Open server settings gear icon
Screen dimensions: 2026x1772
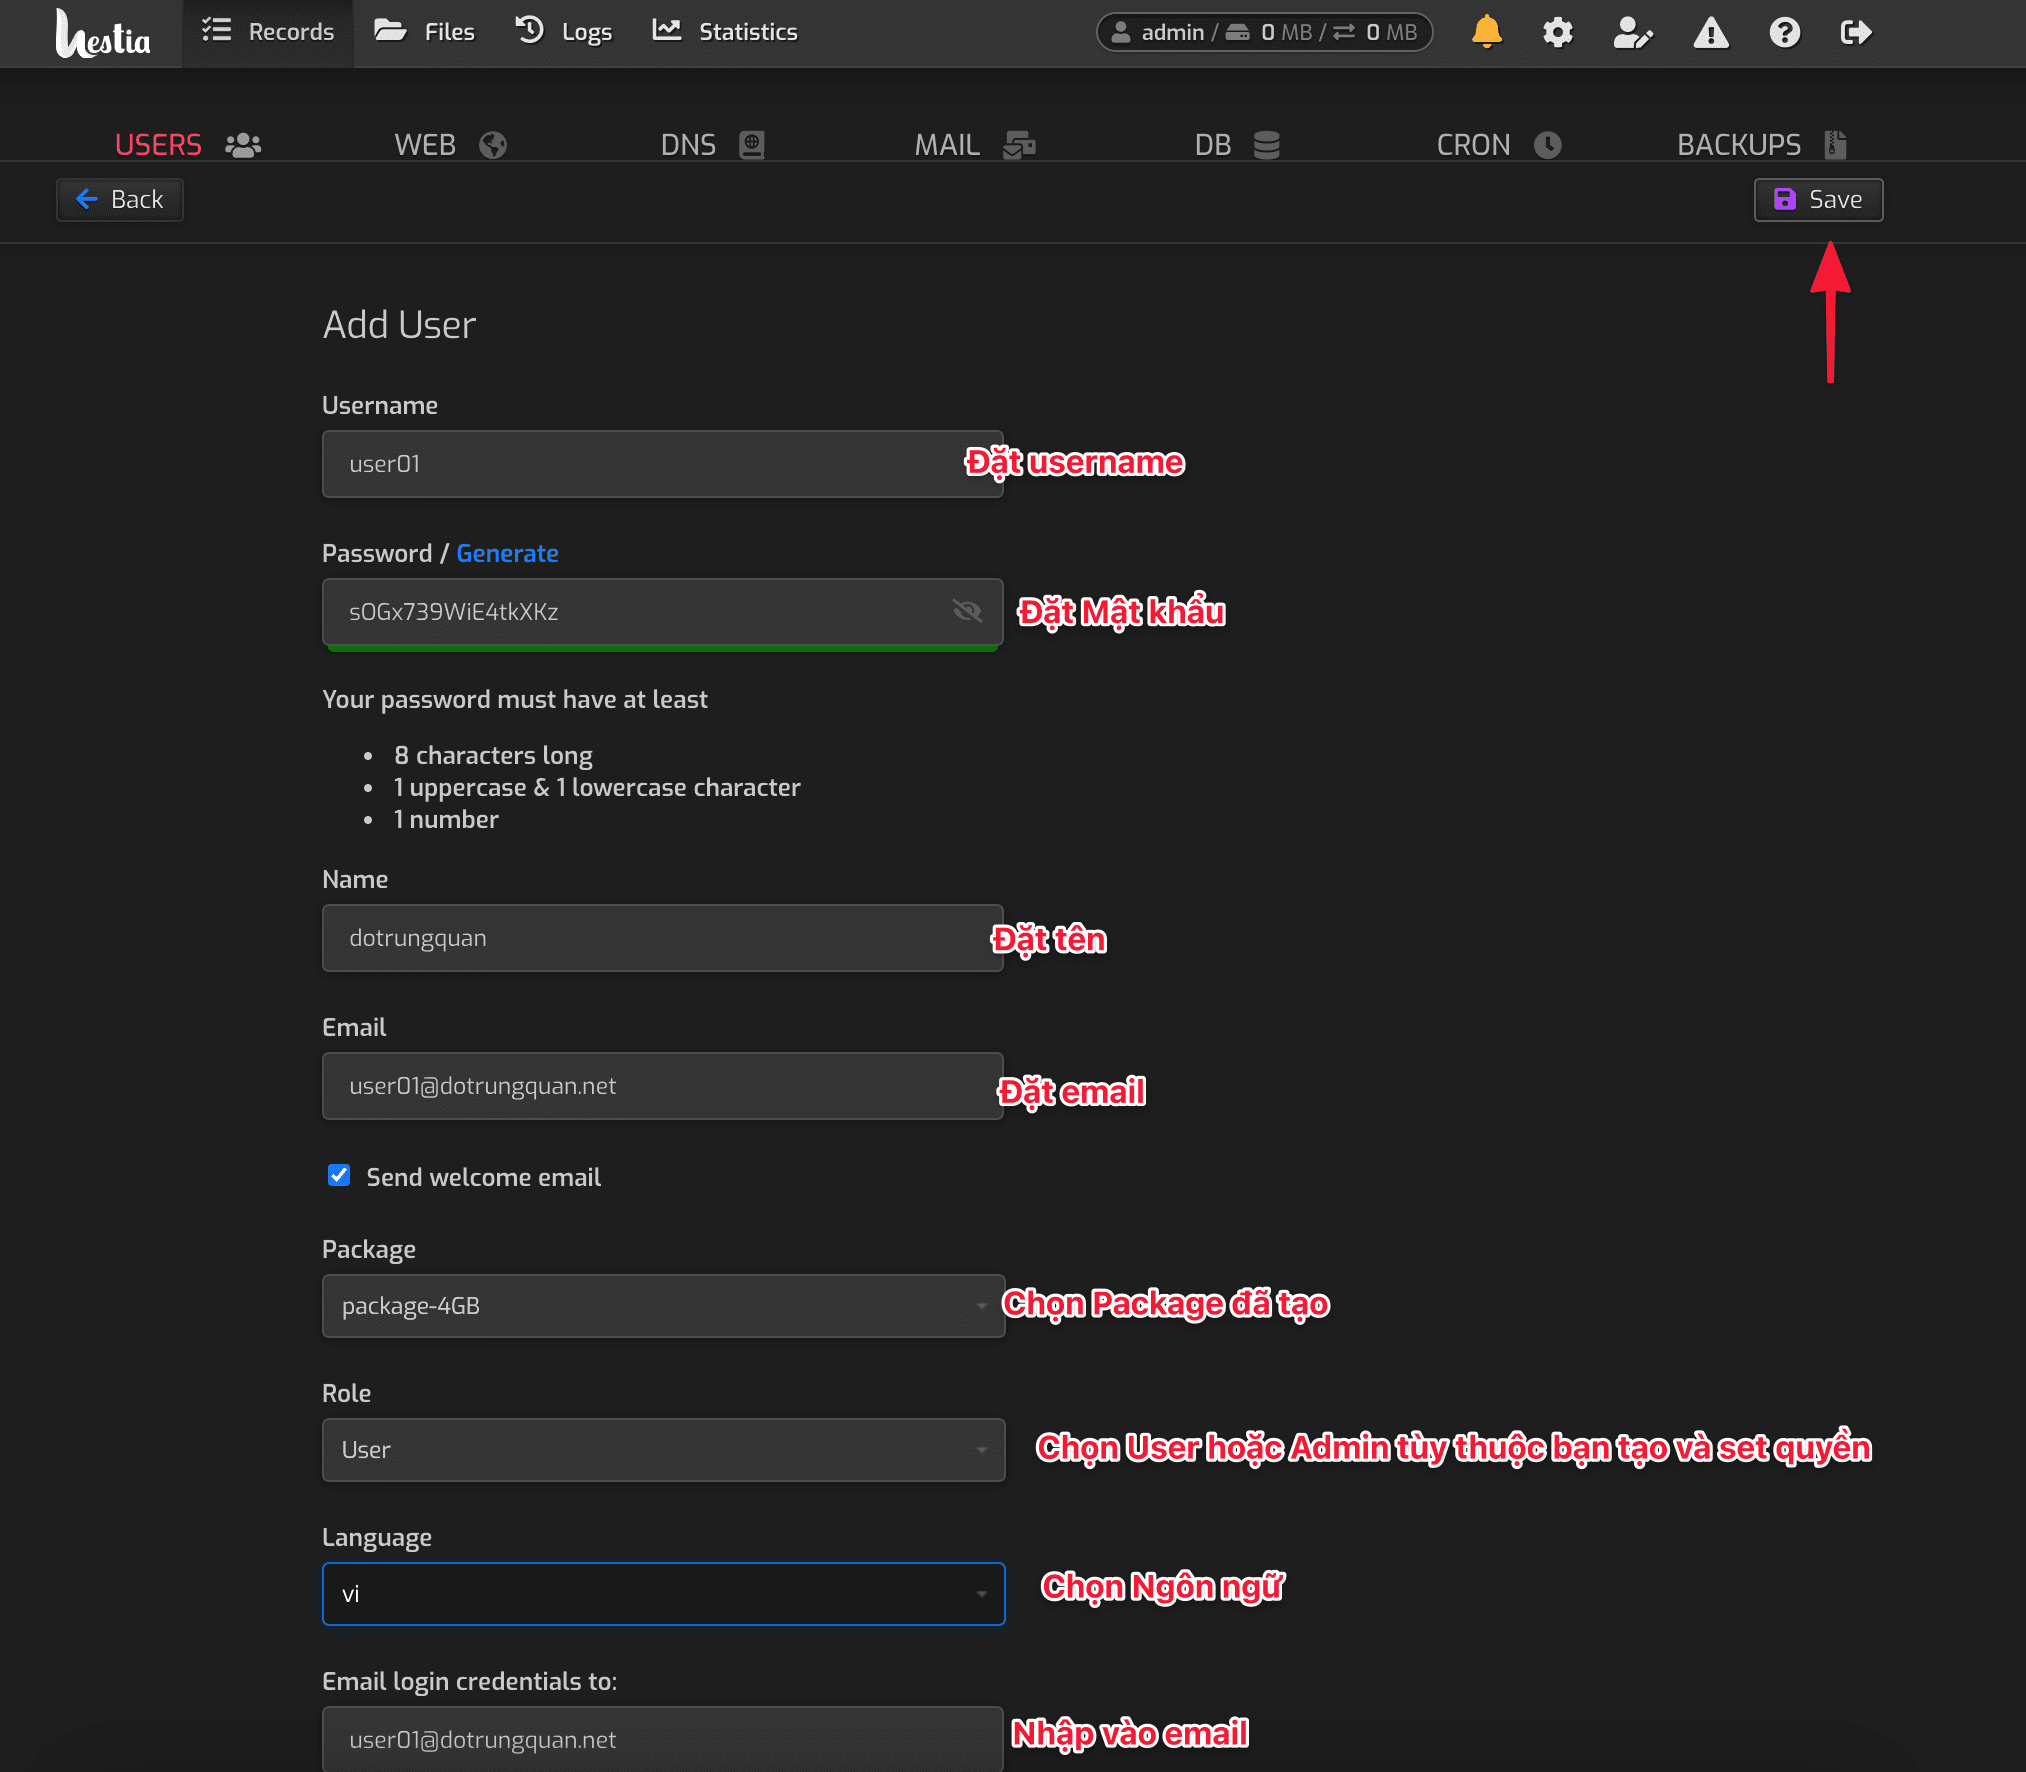click(x=1557, y=32)
